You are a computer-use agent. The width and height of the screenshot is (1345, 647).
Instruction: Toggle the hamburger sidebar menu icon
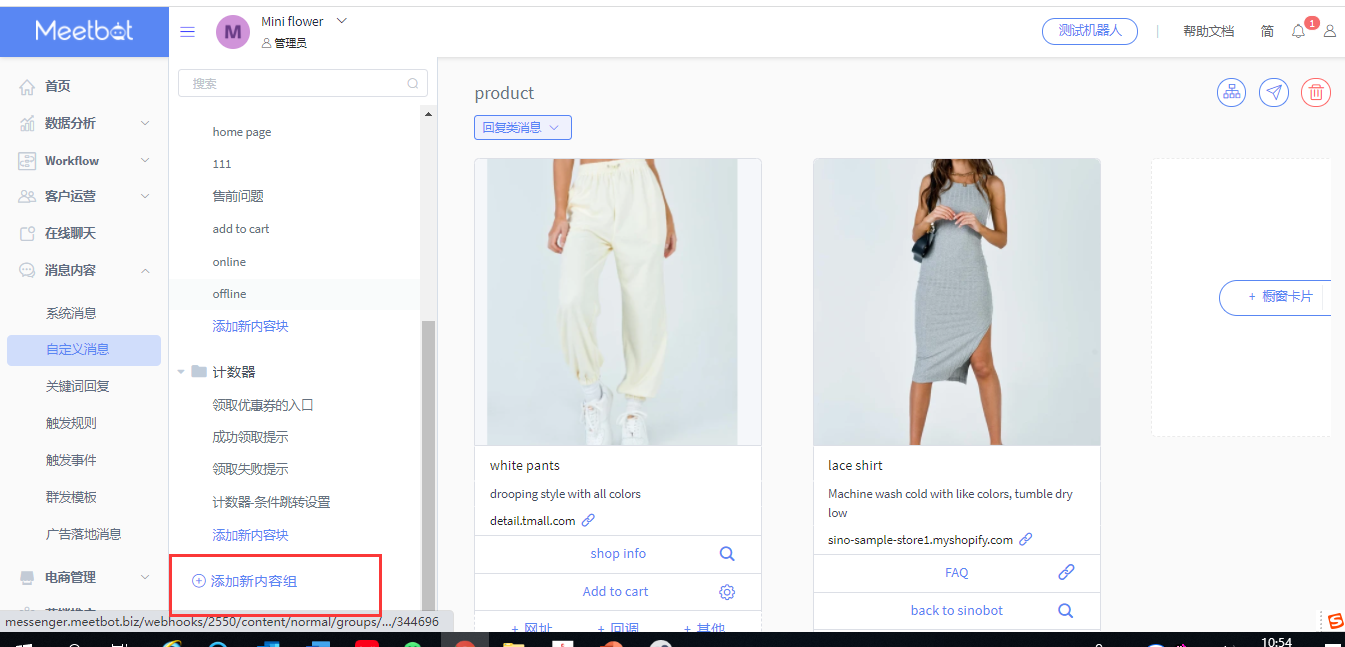tap(187, 31)
